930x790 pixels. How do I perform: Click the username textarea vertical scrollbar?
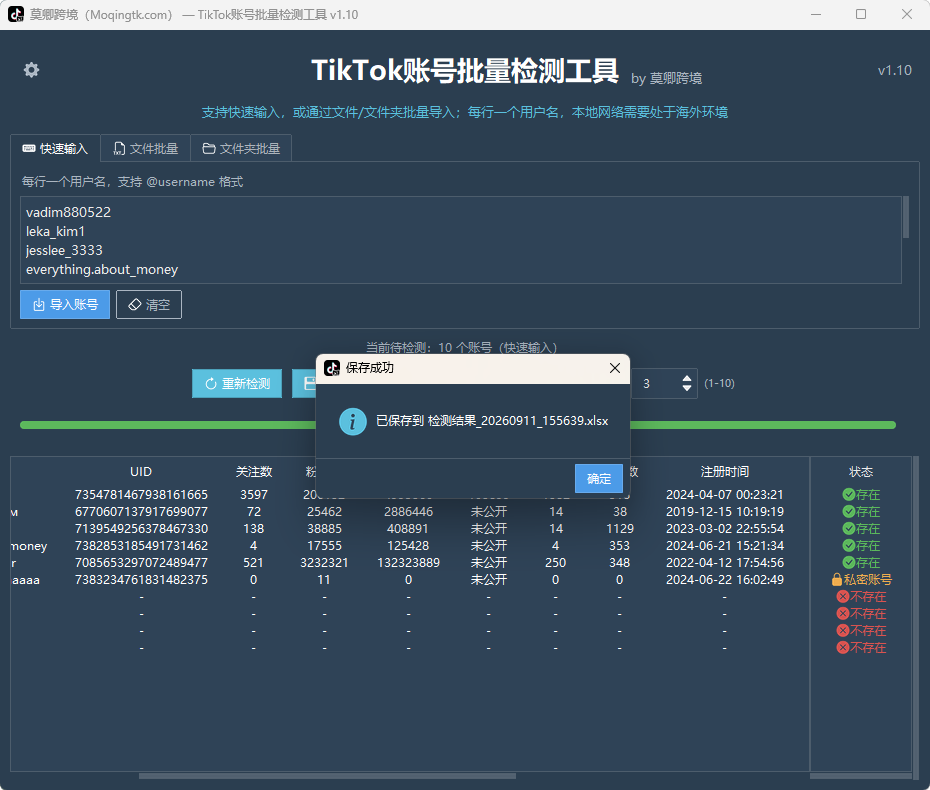(x=906, y=217)
